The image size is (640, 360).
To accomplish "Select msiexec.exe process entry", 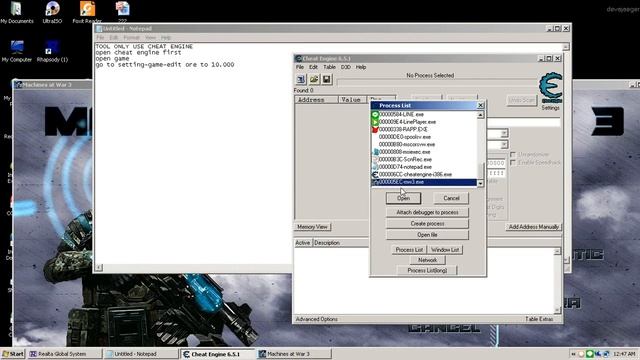I will [x=424, y=152].
